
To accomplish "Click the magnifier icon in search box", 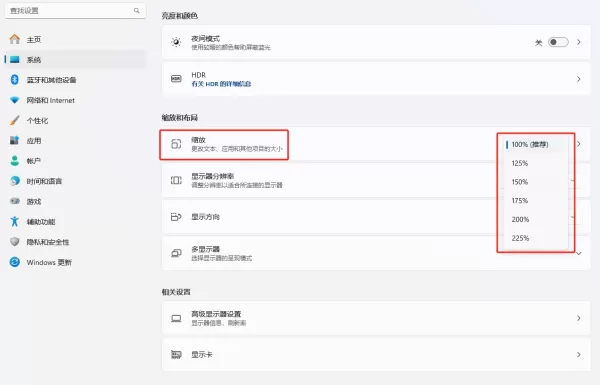I will pyautogui.click(x=137, y=10).
